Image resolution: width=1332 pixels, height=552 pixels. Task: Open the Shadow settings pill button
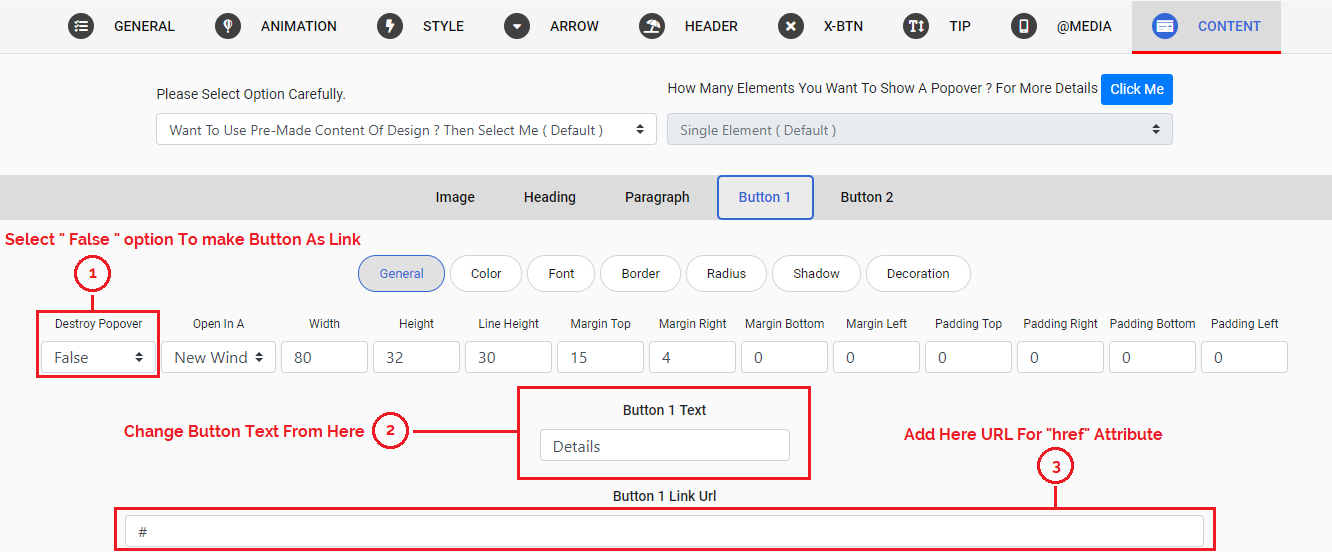click(x=816, y=273)
